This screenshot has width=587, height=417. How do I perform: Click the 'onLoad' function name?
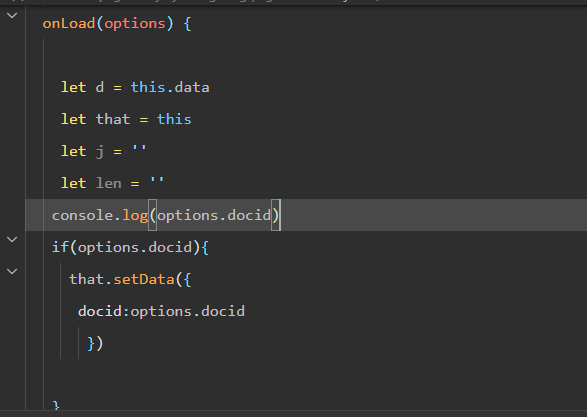69,24
